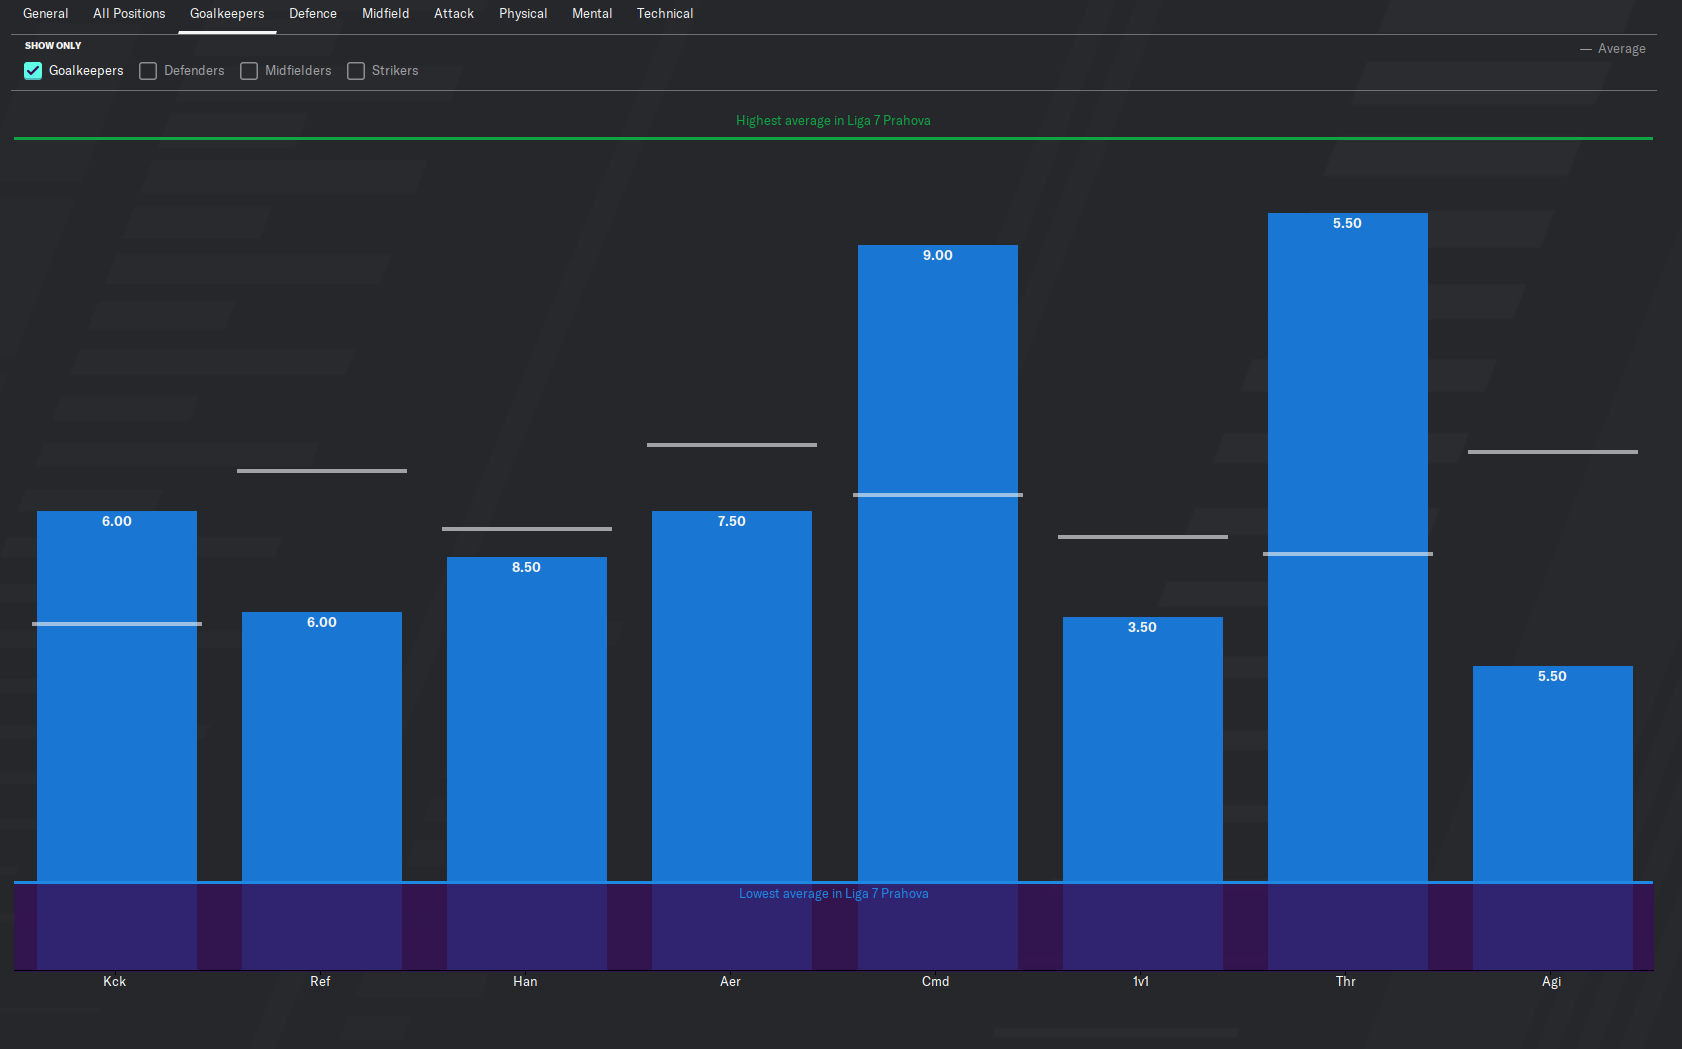The image size is (1682, 1049).
Task: Click the Agi axis label
Action: pyautogui.click(x=1551, y=982)
